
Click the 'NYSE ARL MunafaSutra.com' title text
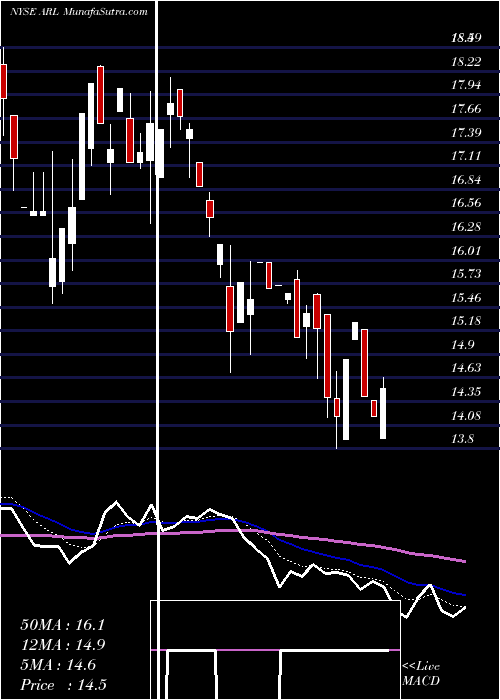79,12
